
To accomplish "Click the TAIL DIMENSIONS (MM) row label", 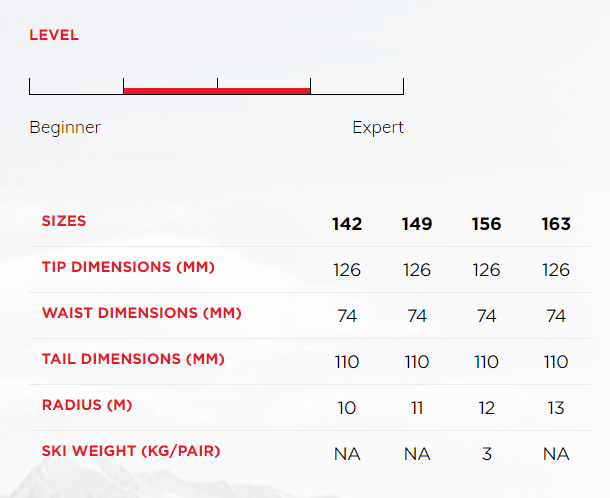I will 133,359.
